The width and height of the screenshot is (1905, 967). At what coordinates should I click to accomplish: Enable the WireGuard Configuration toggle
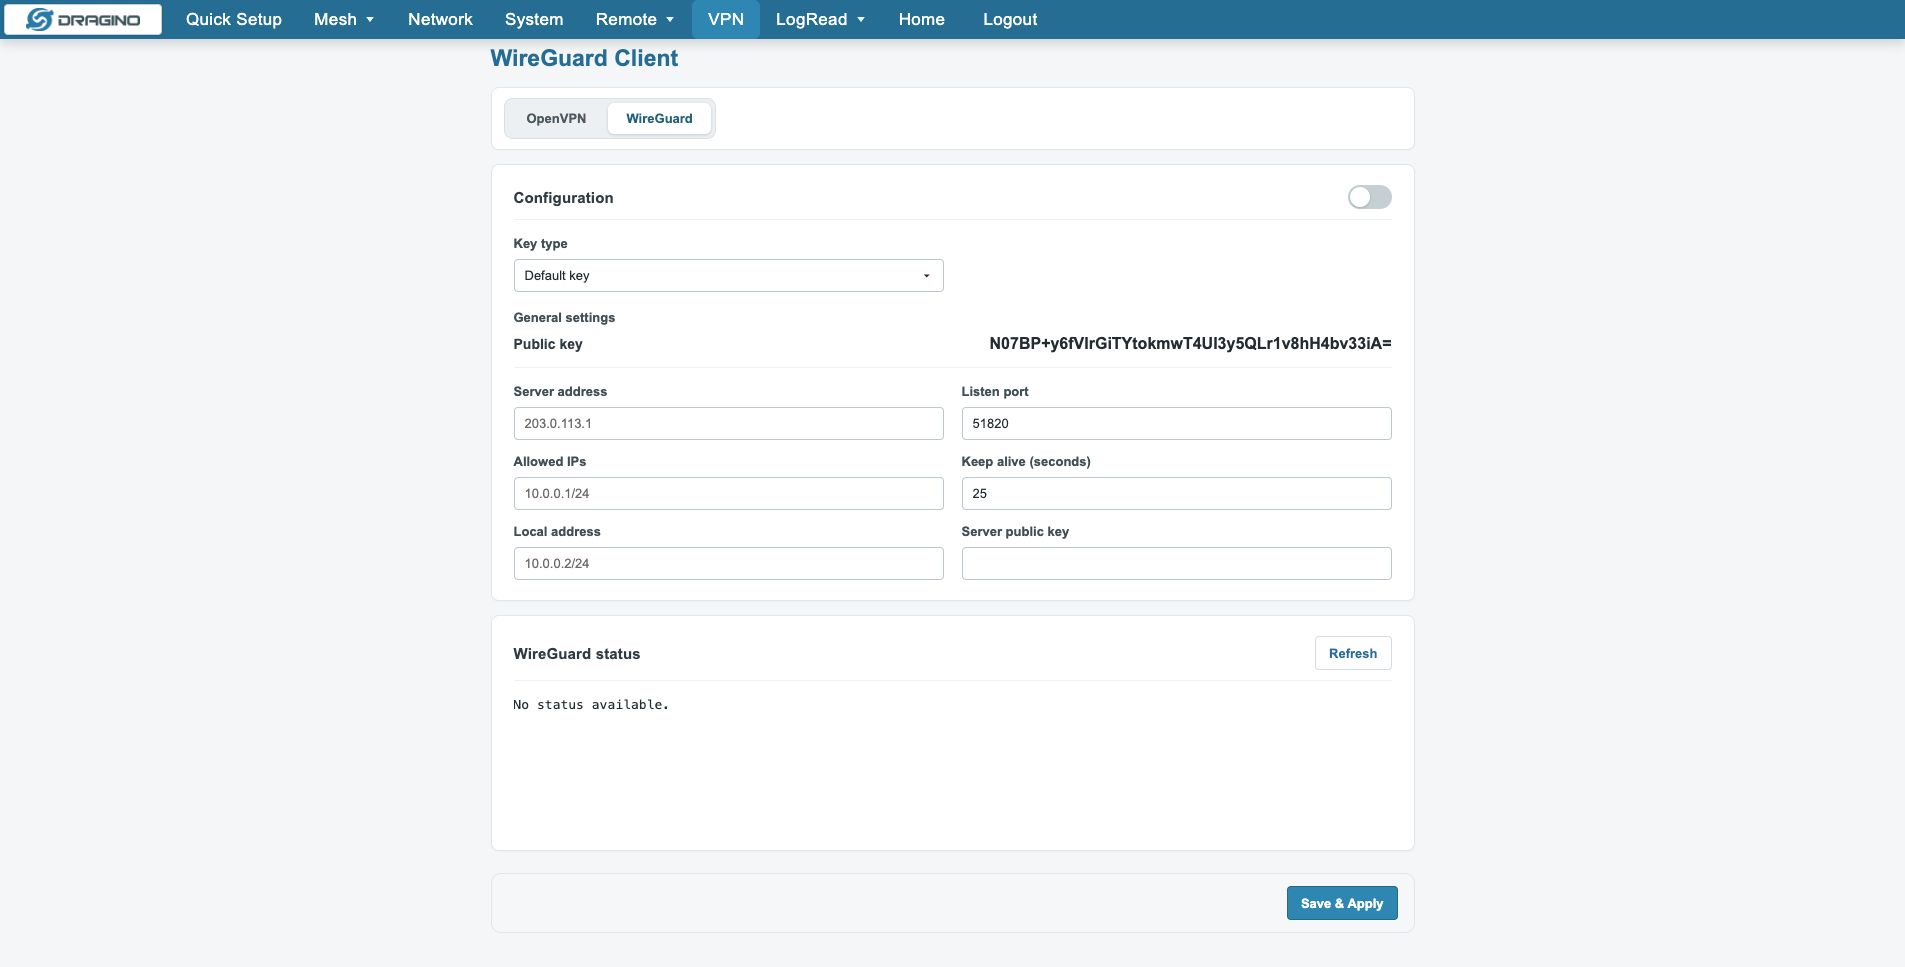(x=1370, y=197)
